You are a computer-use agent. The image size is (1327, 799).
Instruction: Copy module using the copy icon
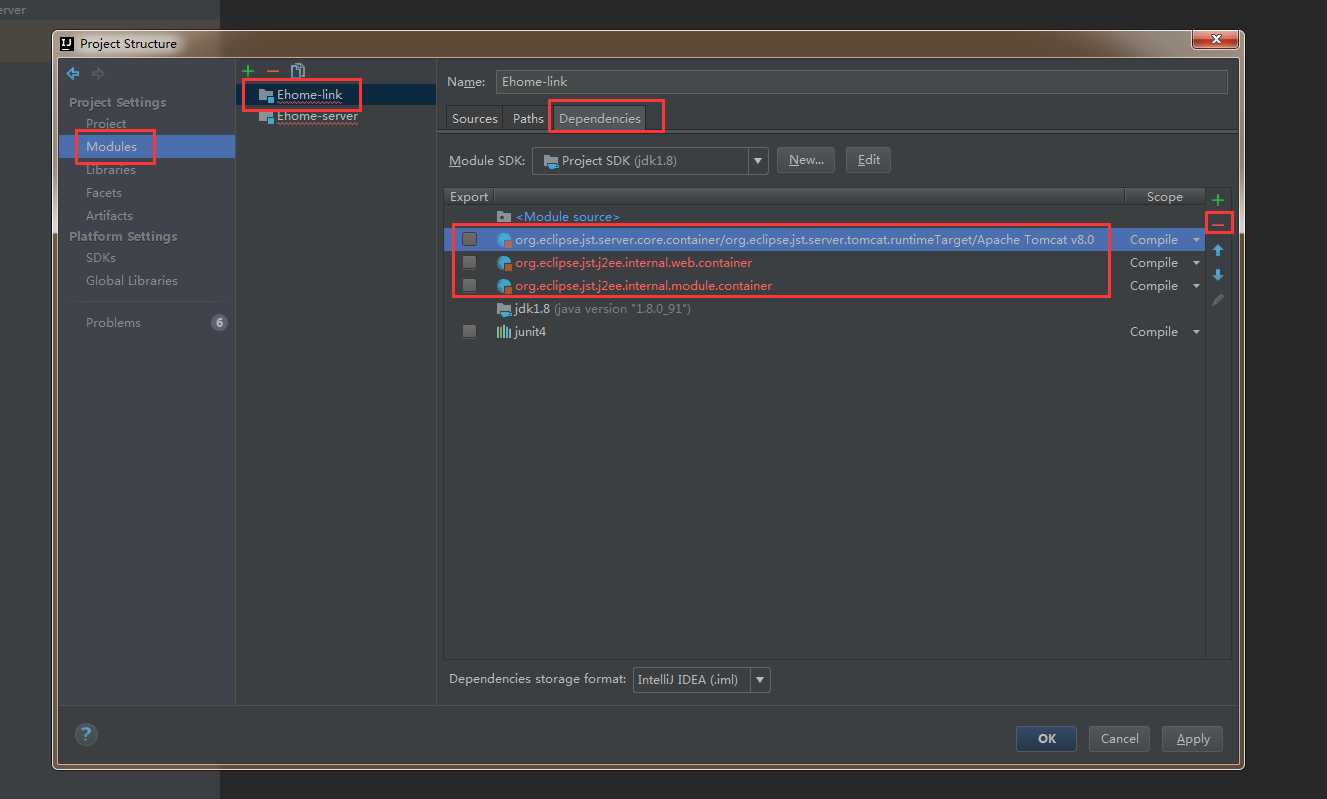pyautogui.click(x=298, y=71)
